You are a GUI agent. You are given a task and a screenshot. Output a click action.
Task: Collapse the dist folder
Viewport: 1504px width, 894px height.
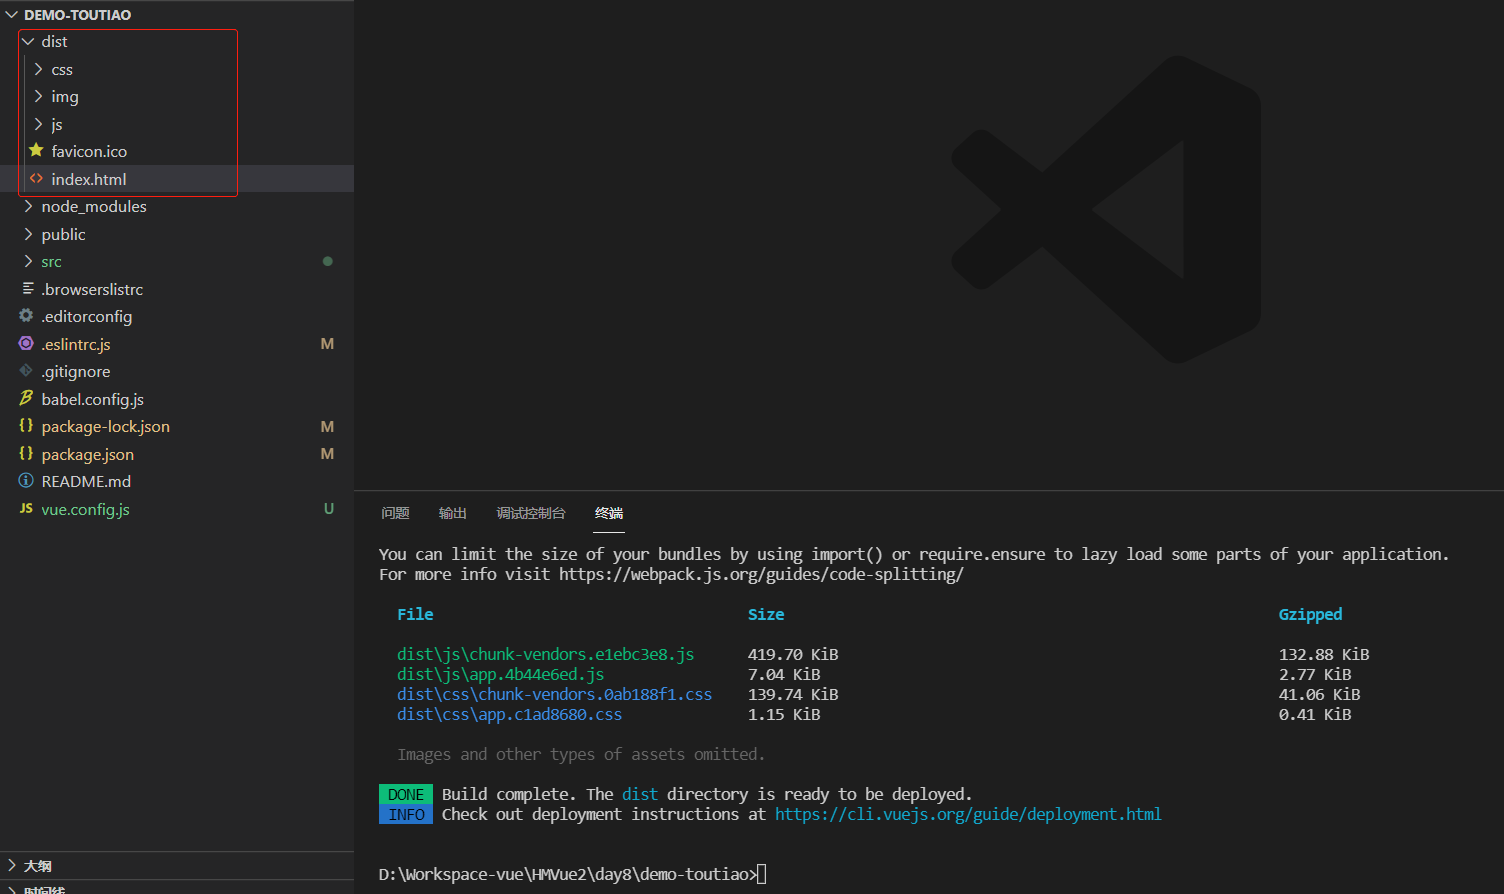28,42
